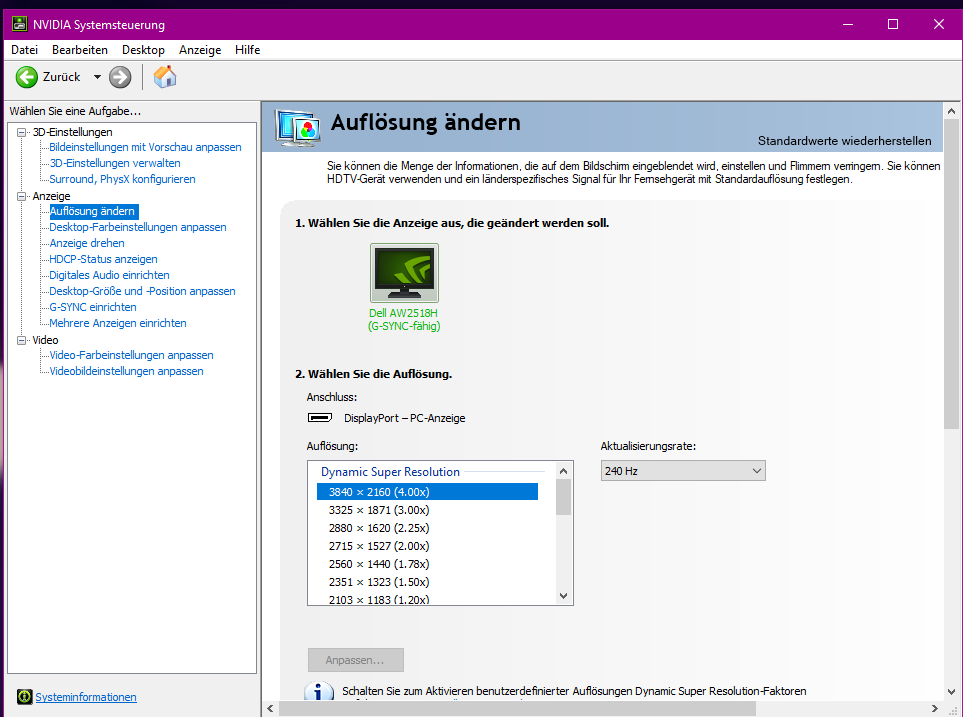
Task: Click resolution list scroll down arrow
Action: click(x=564, y=596)
